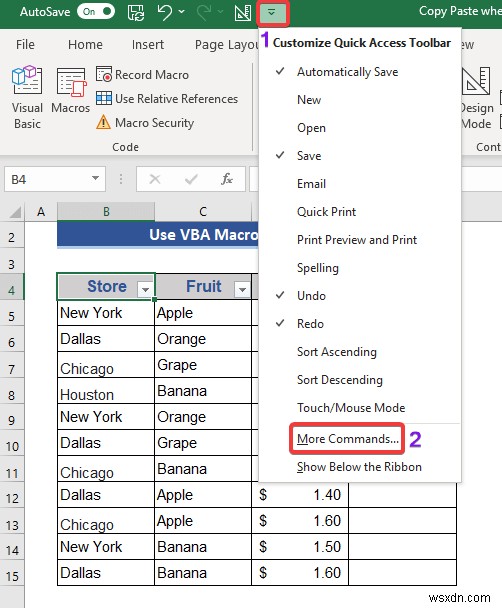Uncheck Save in customize menu
This screenshot has width=502, height=608.
(x=360, y=156)
